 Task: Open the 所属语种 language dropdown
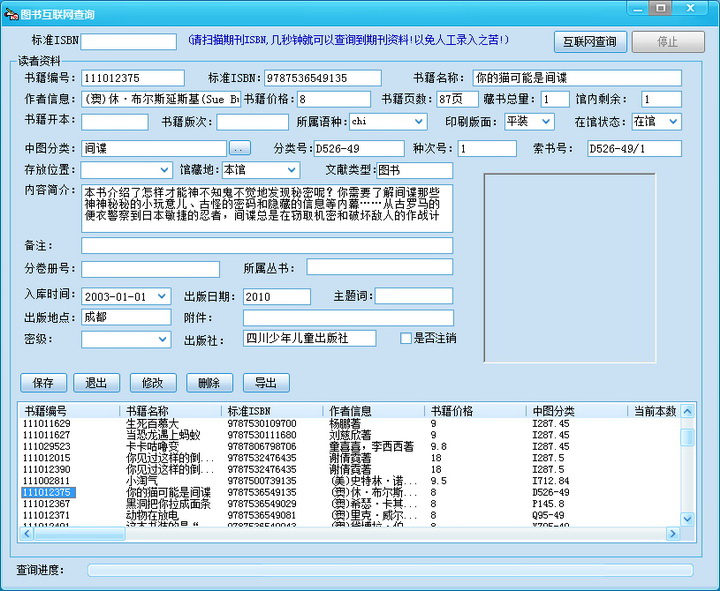pos(418,121)
